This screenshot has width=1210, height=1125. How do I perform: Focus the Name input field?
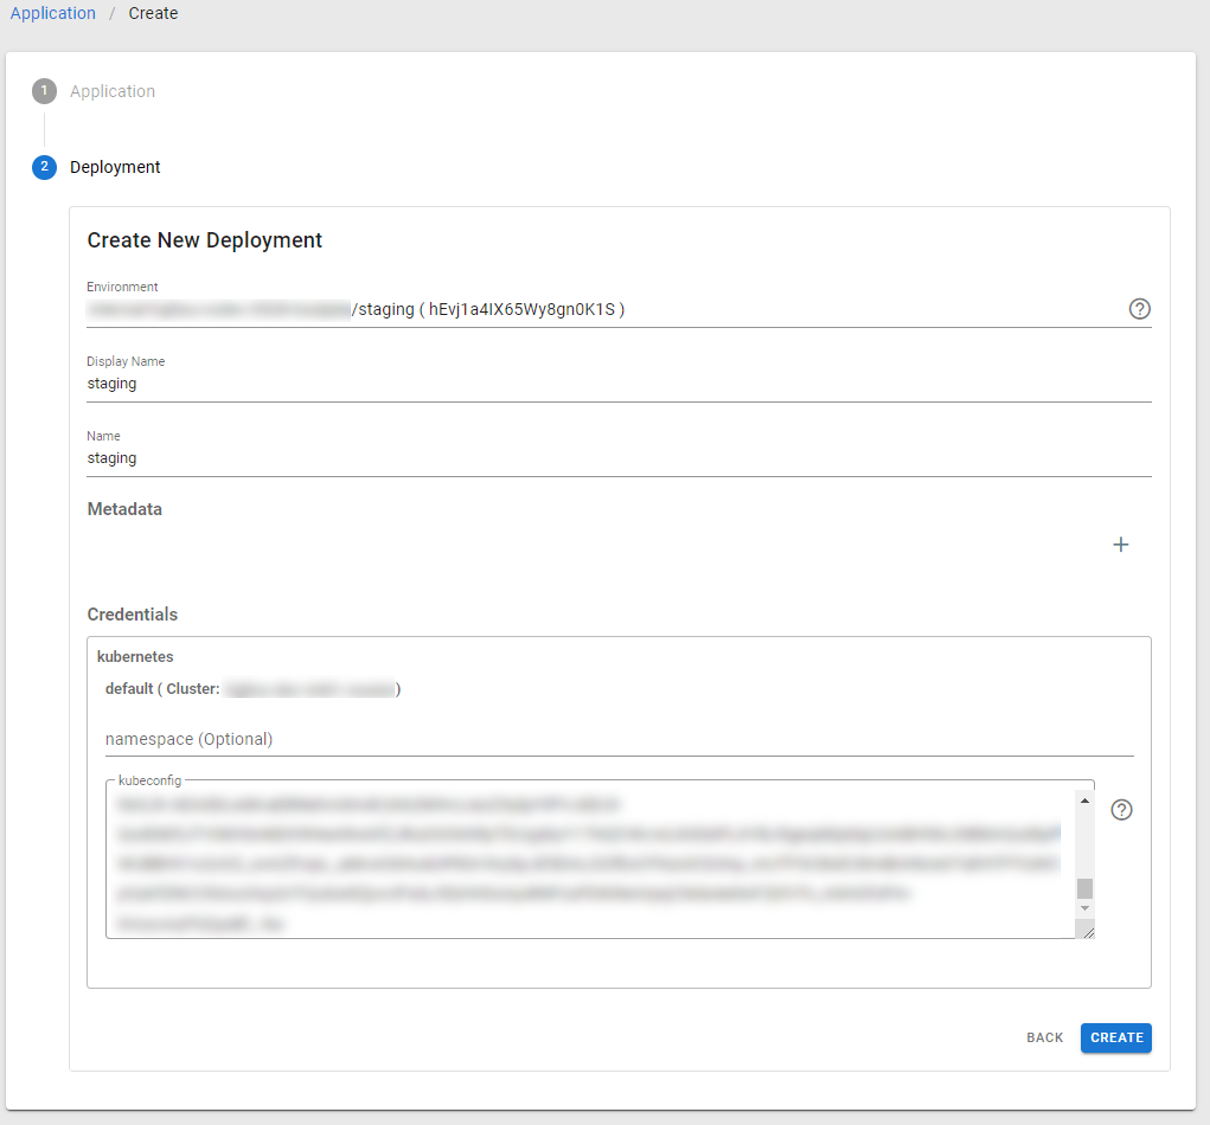click(618, 459)
